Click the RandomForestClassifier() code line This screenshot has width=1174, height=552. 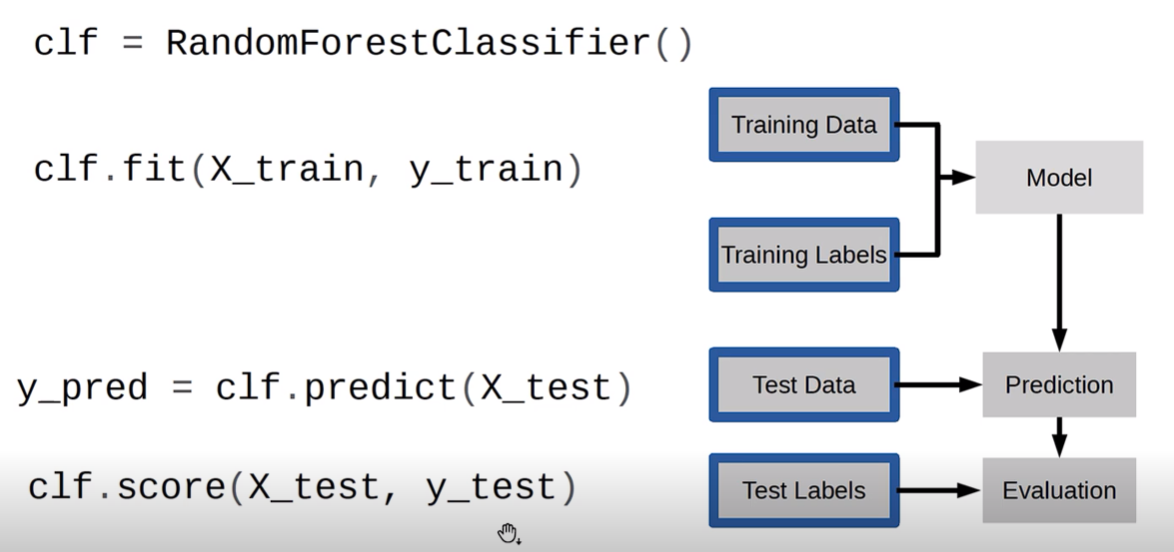click(364, 43)
